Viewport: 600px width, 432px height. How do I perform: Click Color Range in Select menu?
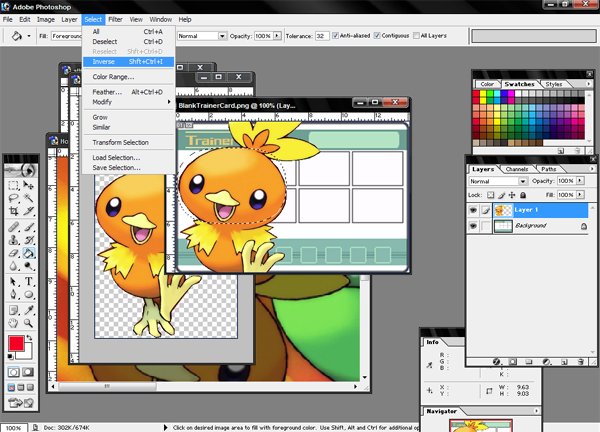pyautogui.click(x=129, y=77)
